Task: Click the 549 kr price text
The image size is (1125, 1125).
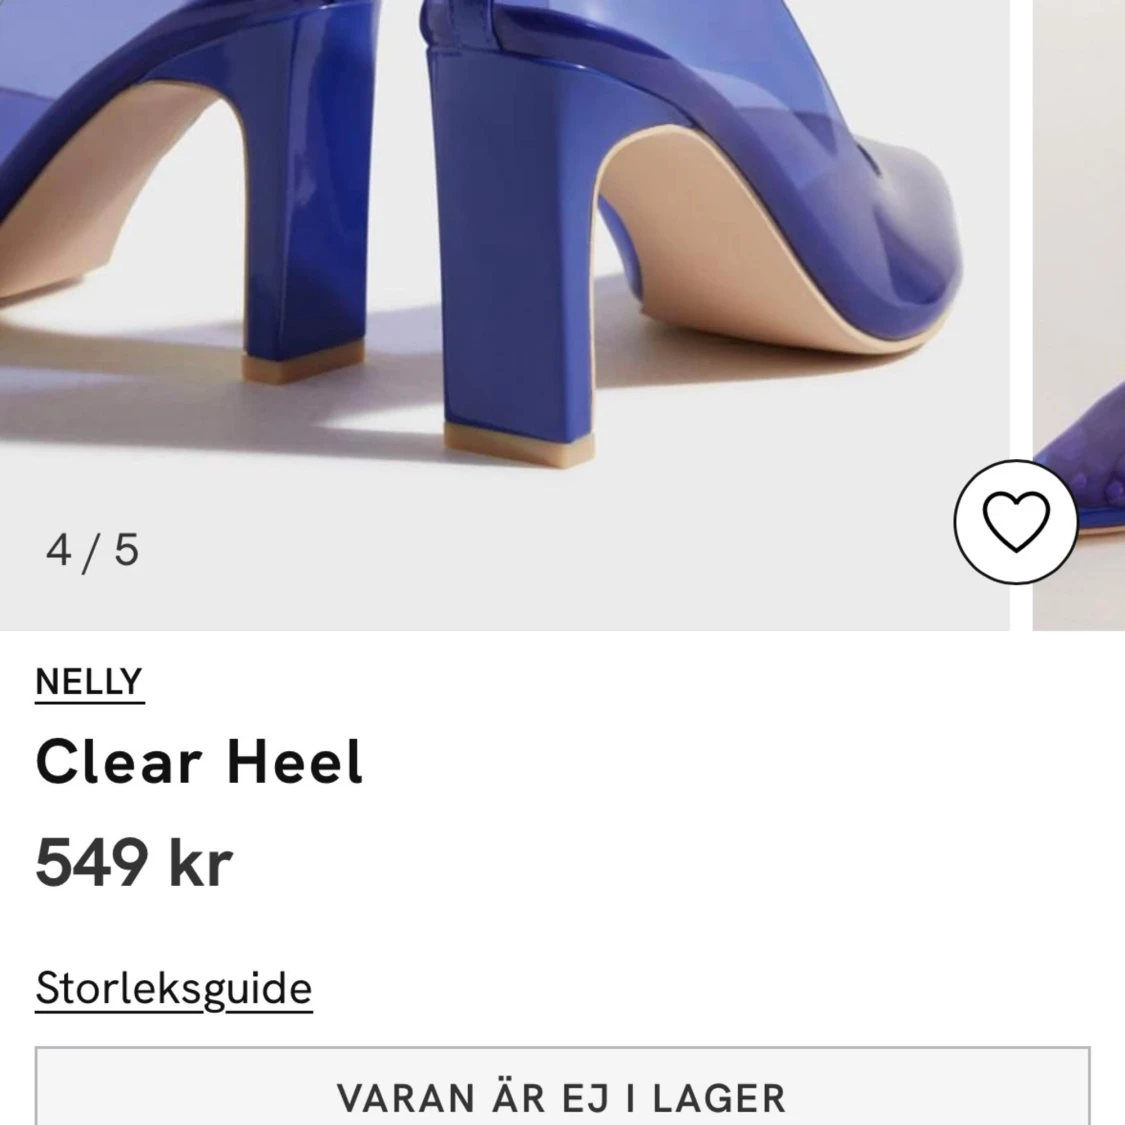Action: [134, 862]
